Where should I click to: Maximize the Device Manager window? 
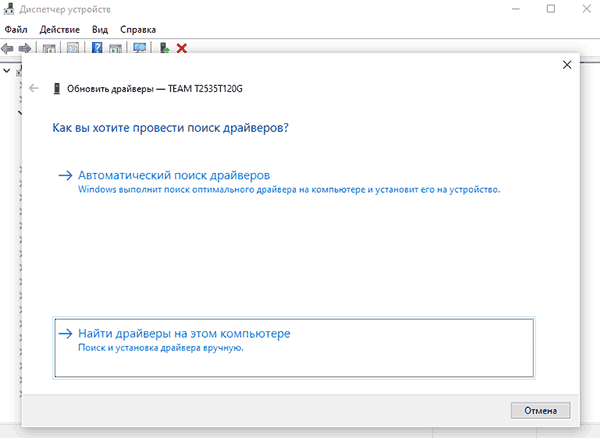tap(551, 8)
